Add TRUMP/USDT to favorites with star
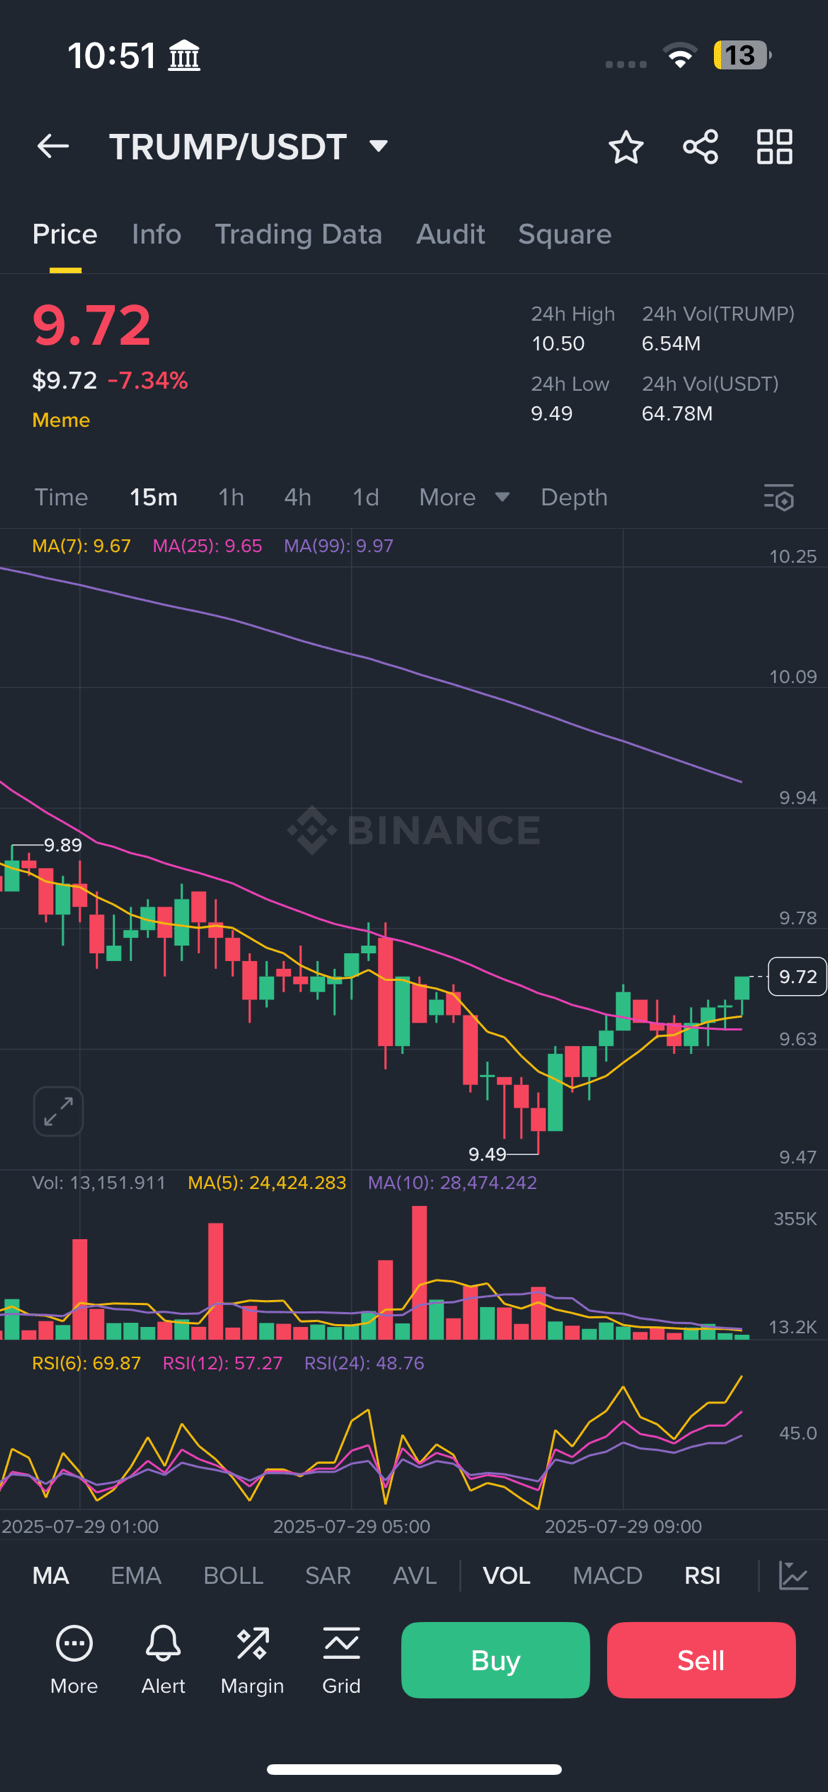 pos(626,147)
